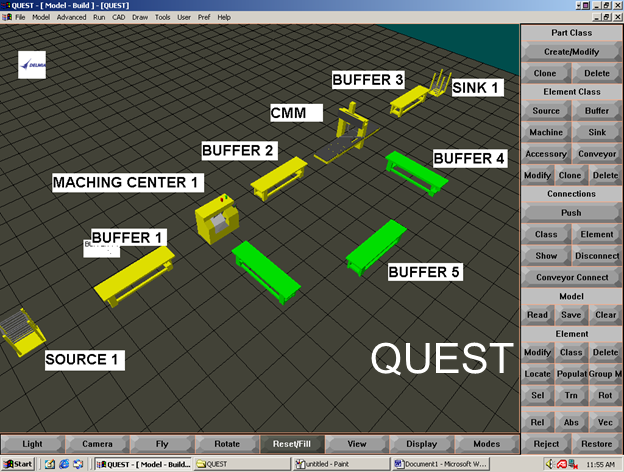
Task: Click Delete under Part Class
Action: click(597, 73)
